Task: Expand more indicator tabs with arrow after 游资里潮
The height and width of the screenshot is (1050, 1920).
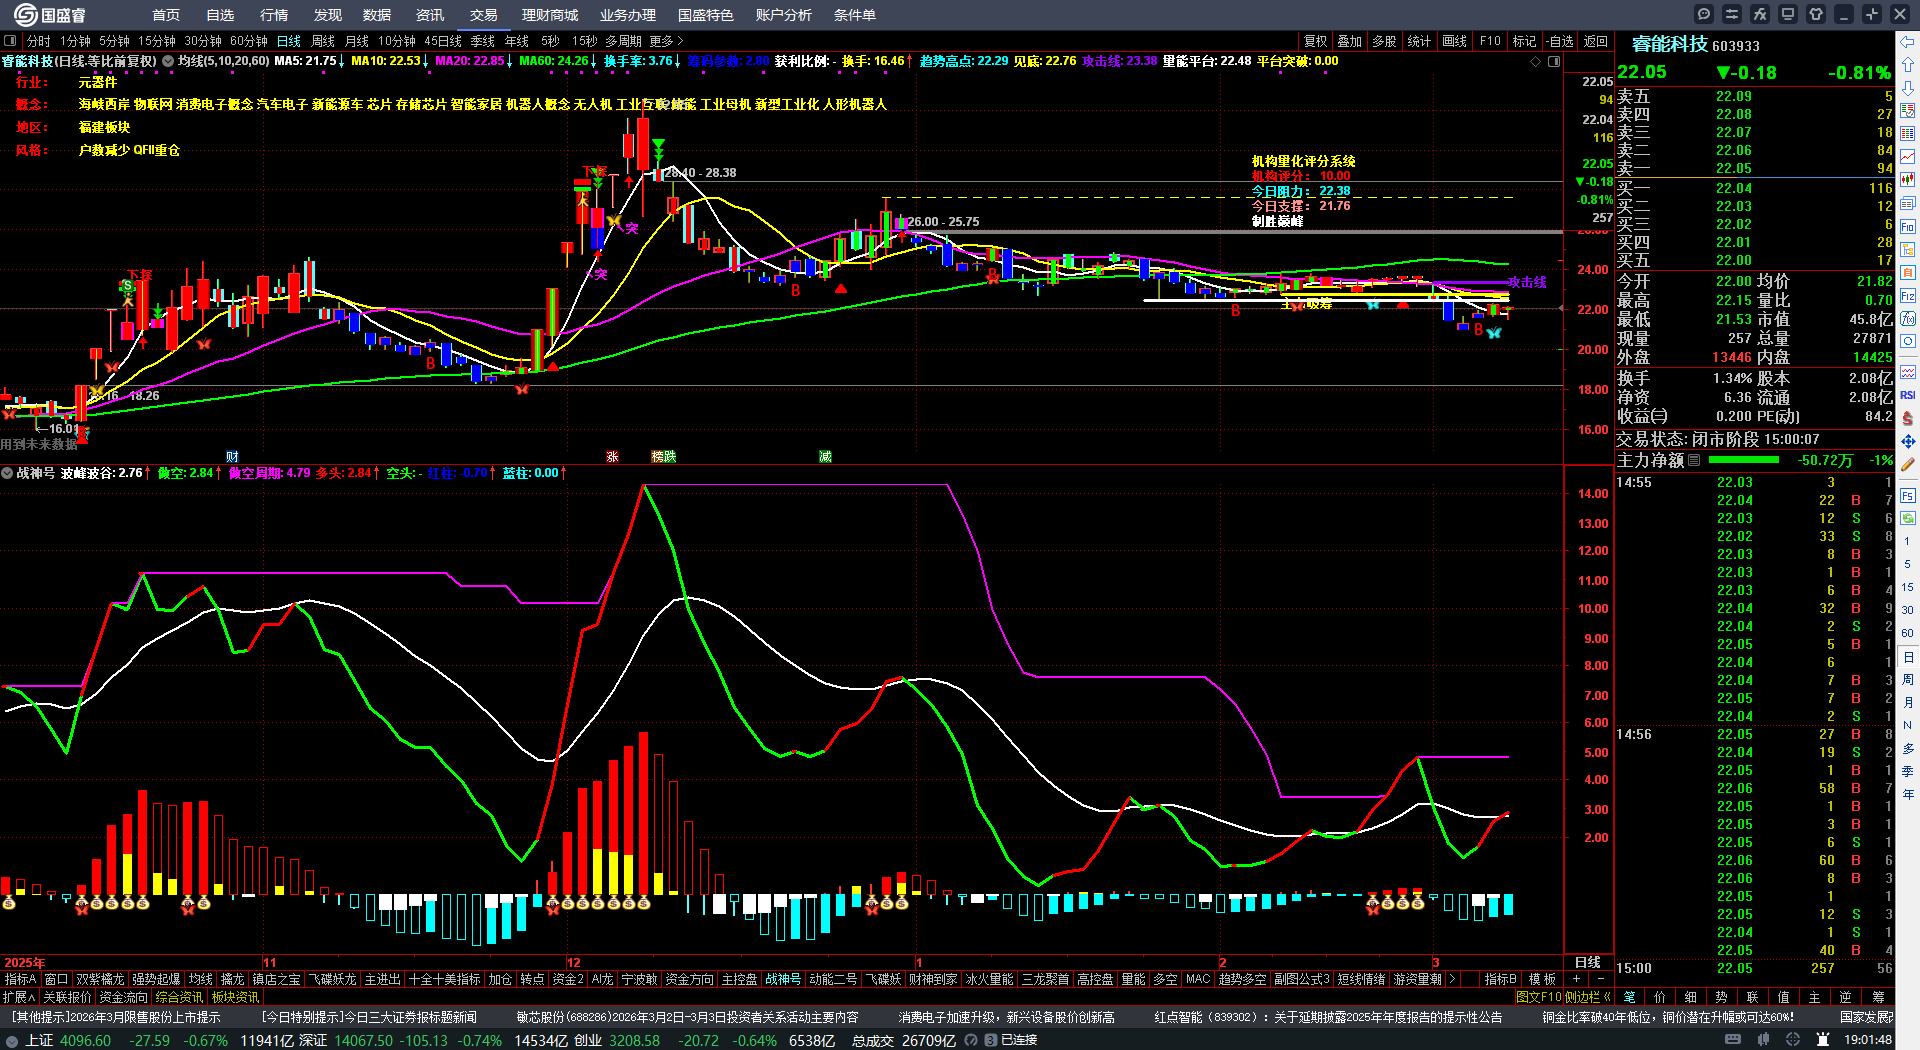Action: pos(1452,979)
